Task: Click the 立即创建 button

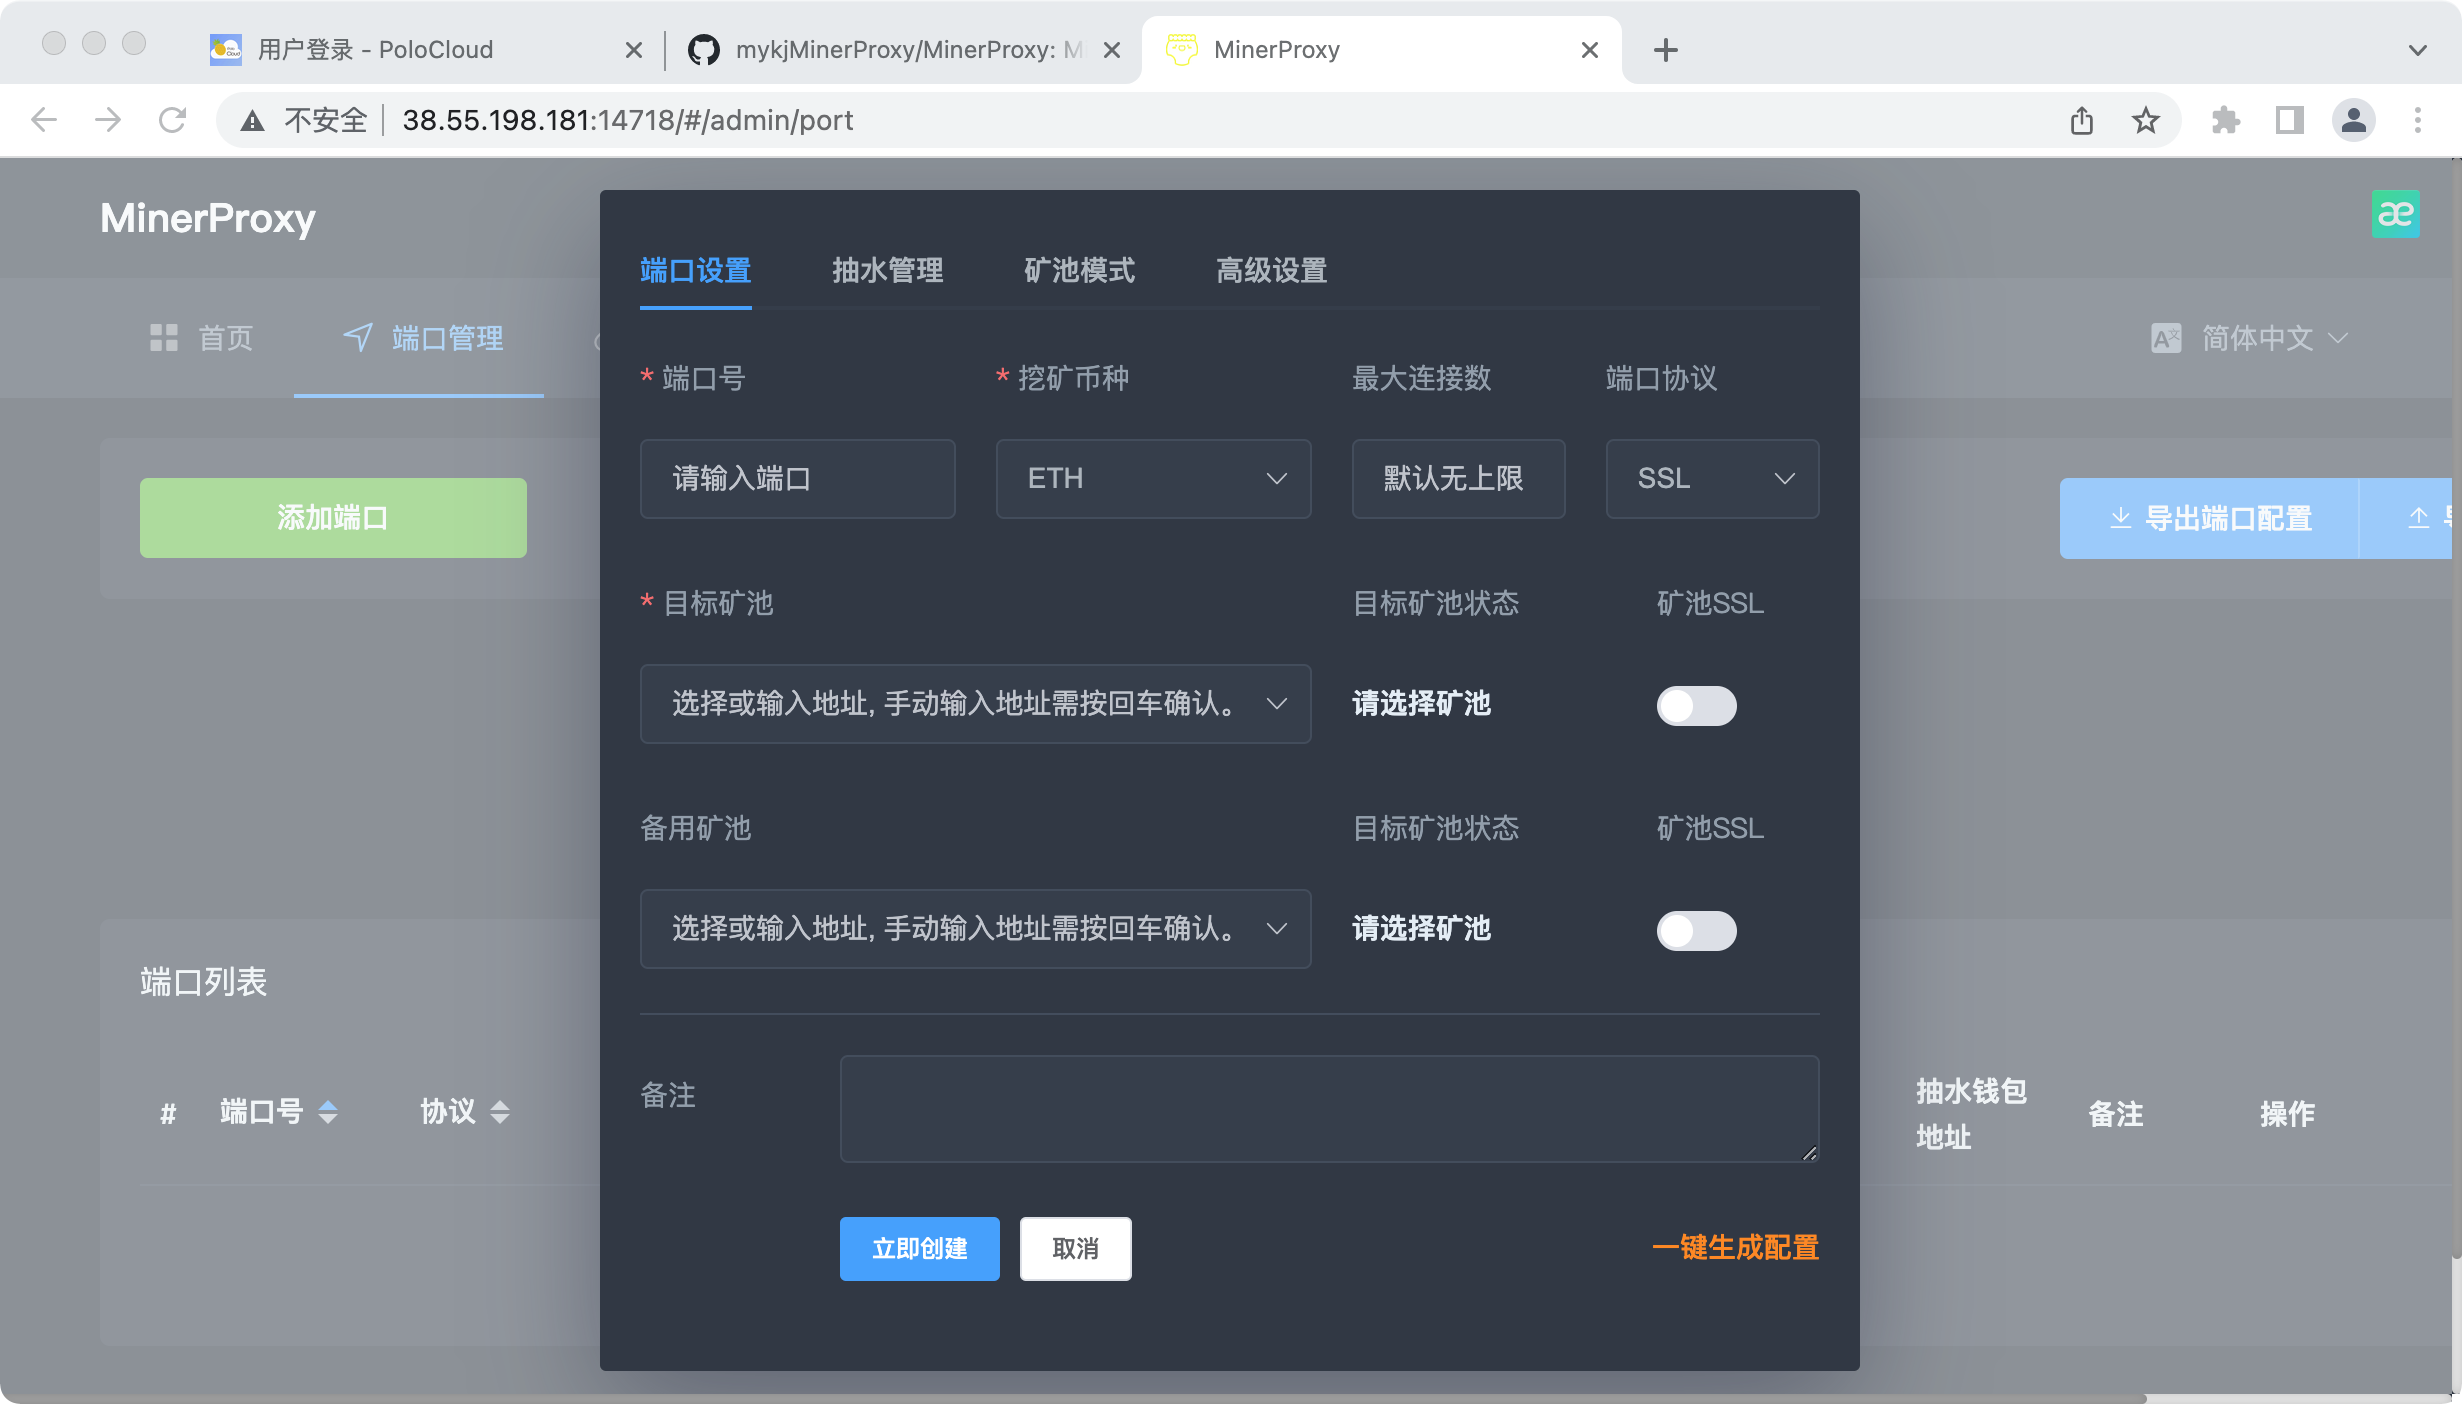Action: [x=919, y=1248]
